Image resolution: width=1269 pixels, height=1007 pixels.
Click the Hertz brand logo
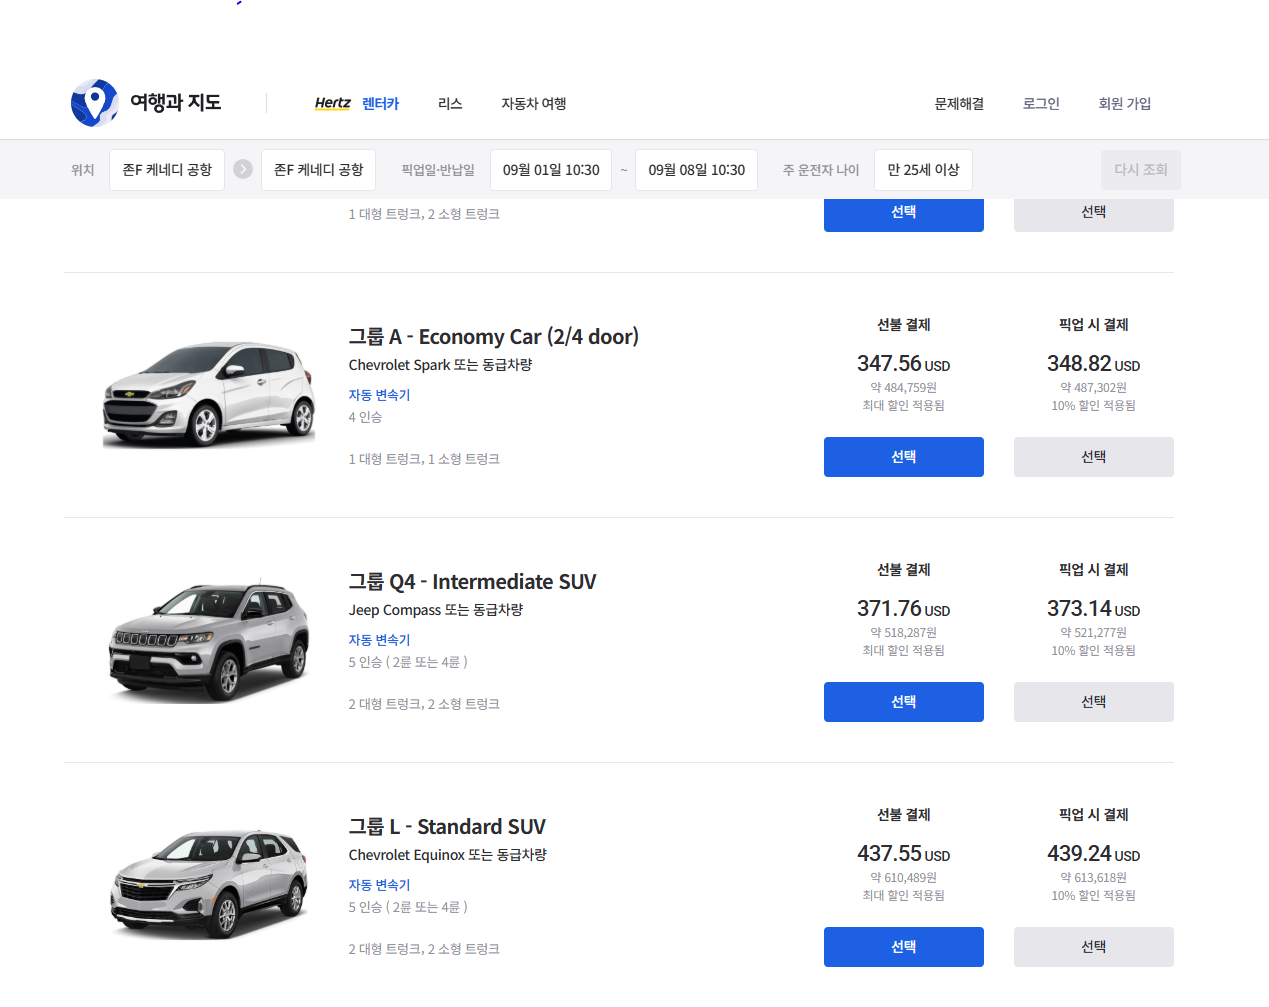332,103
